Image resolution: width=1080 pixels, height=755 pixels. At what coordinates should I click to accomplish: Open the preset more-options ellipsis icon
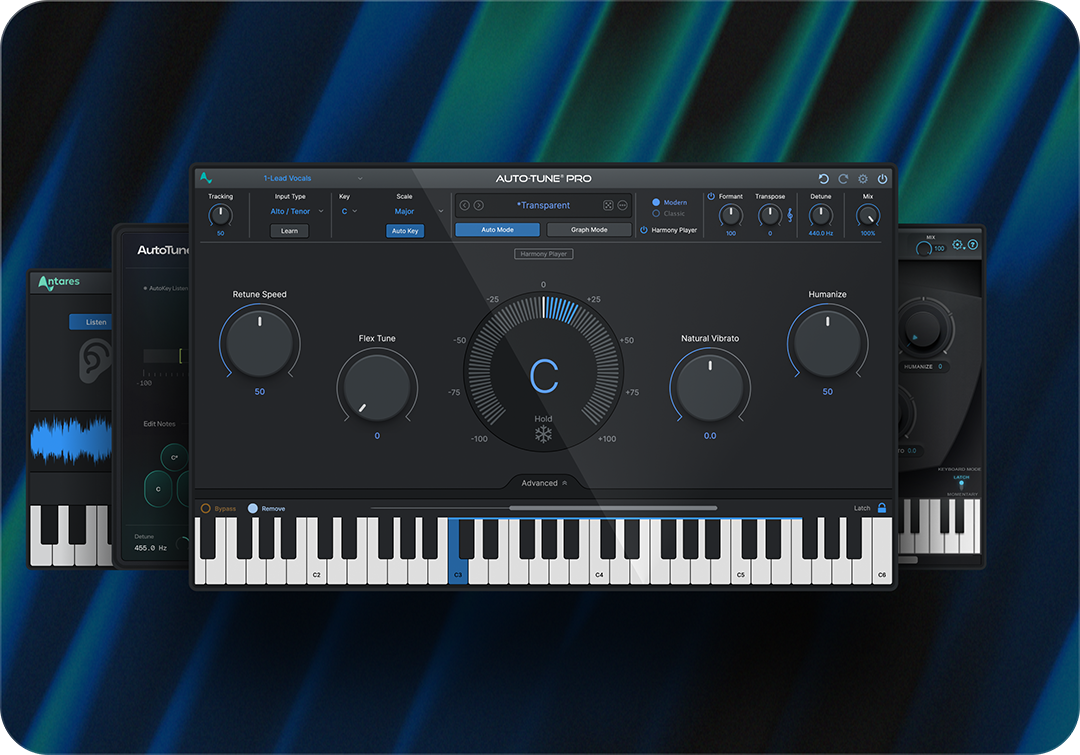pyautogui.click(x=622, y=205)
